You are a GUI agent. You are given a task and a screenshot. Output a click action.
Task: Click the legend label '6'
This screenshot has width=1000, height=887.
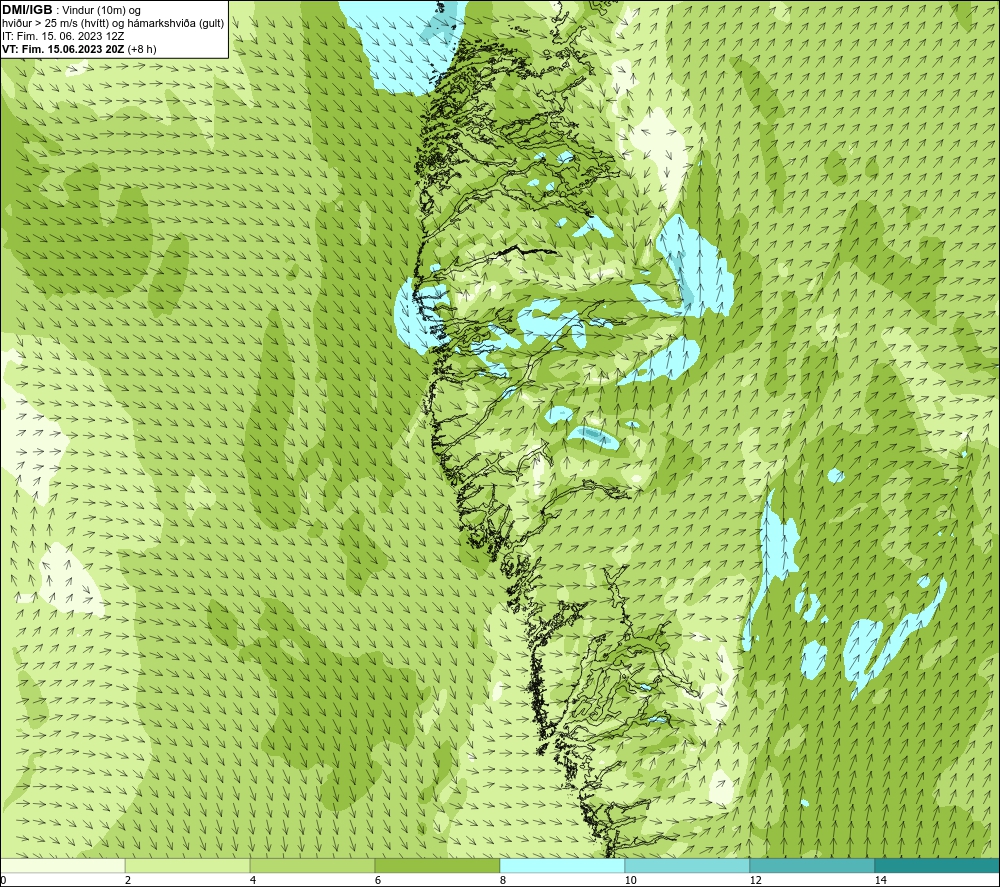tap(378, 880)
